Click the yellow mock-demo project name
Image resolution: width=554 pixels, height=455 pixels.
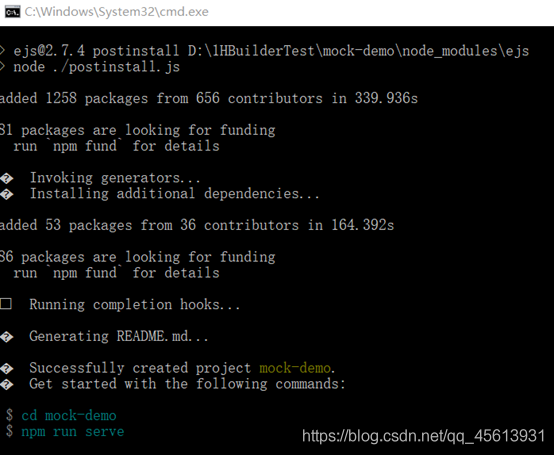coord(295,368)
